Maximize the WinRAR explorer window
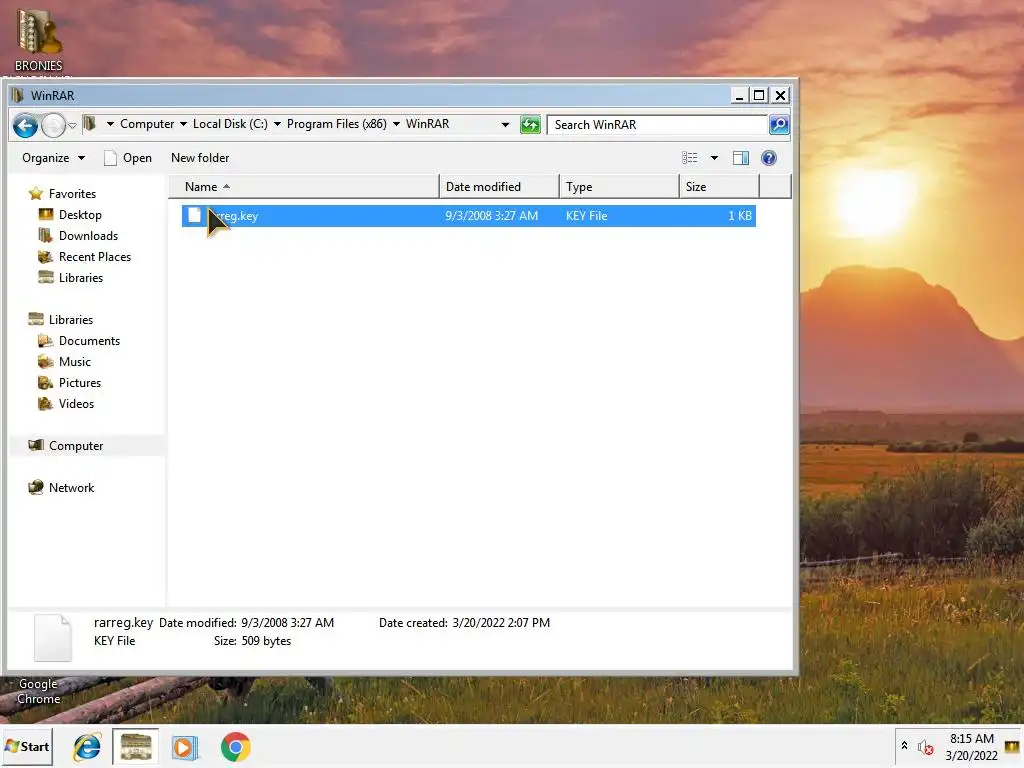Screen dimensions: 1024x768 click(759, 95)
